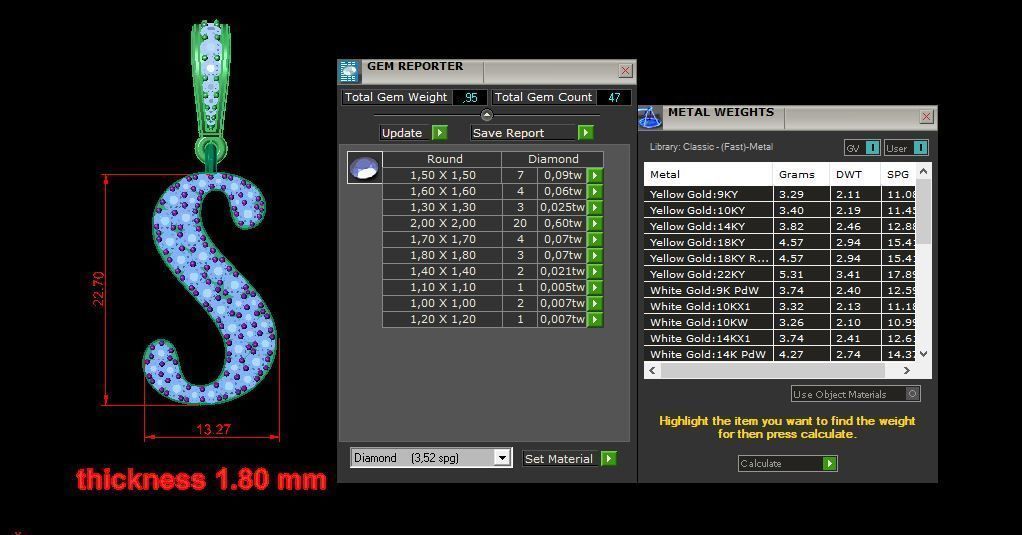
Task: Open the Diamond (3,52 spg) material dropdown
Action: (502, 457)
